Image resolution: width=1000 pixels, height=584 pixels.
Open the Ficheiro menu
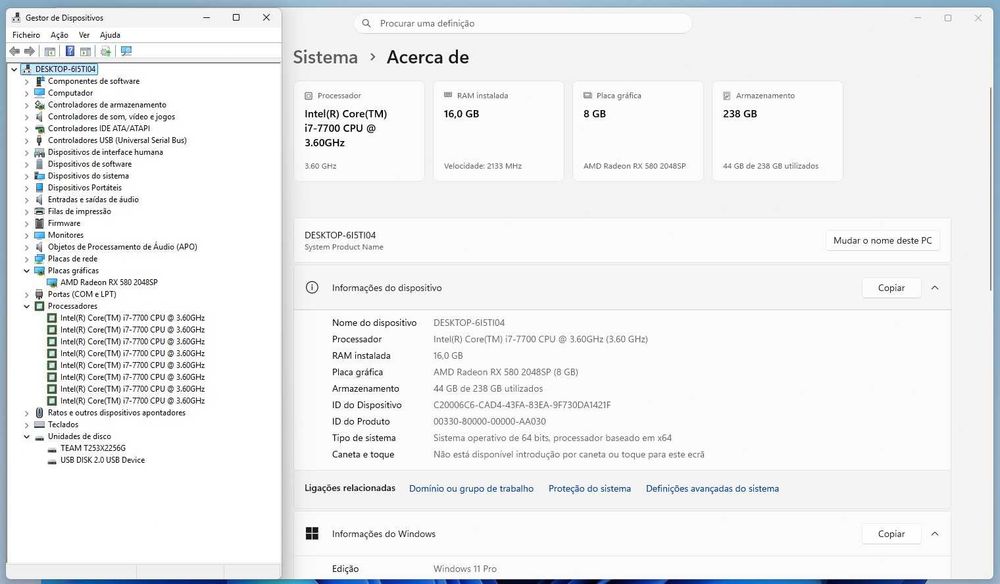coord(26,35)
